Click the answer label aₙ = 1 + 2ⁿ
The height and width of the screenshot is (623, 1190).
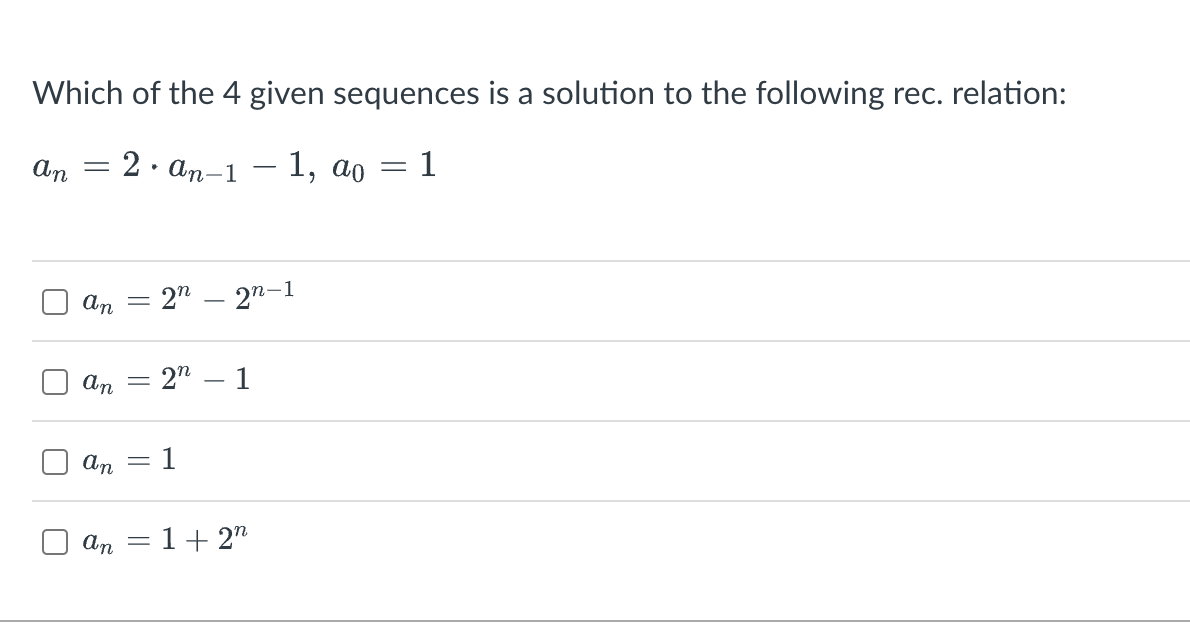pos(163,538)
